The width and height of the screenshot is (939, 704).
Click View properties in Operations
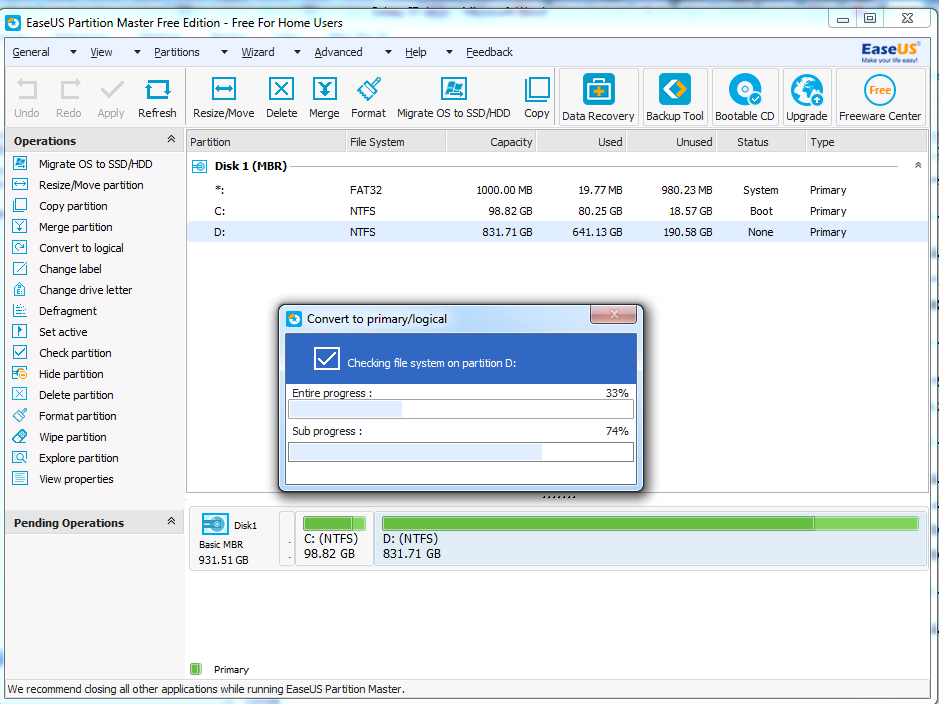[76, 478]
